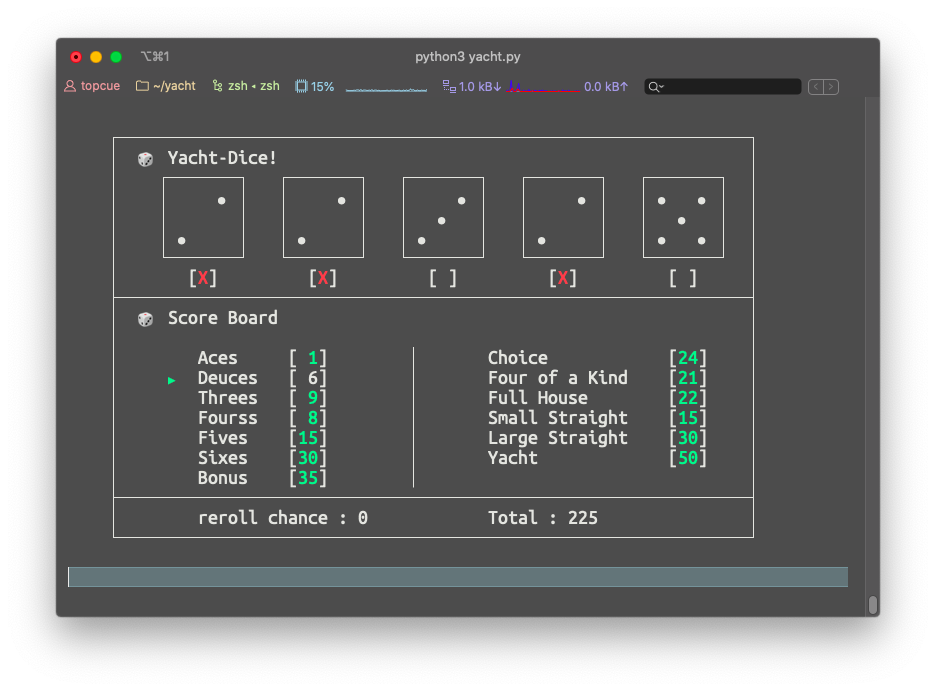Toggle hold marker under the second die

323,278
